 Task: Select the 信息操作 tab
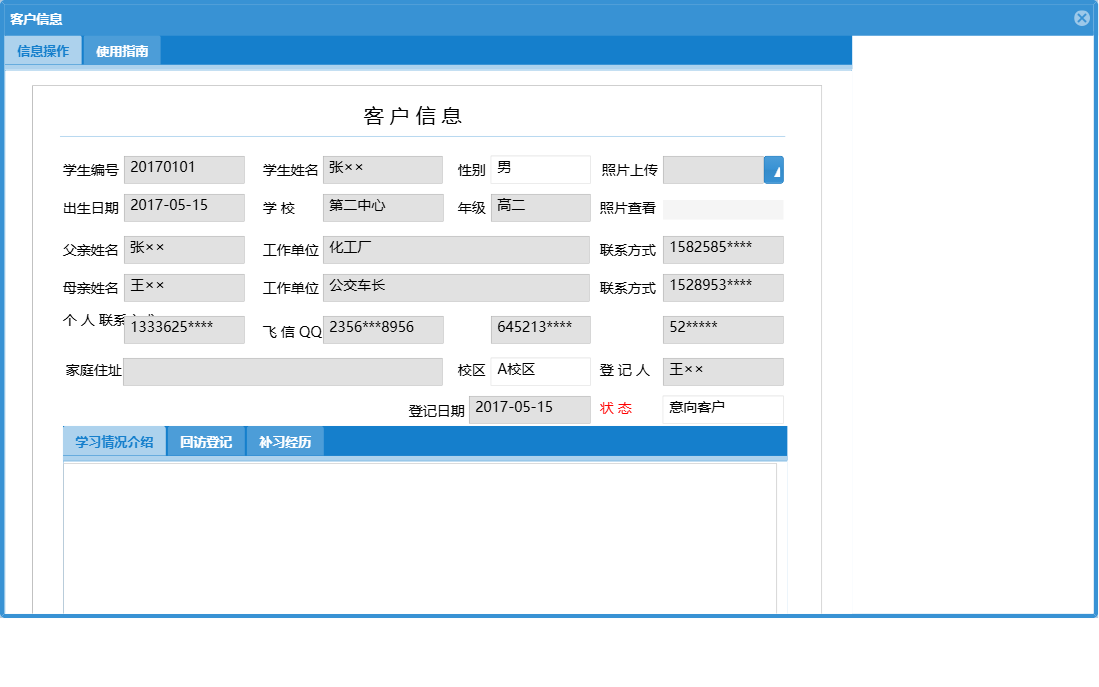point(43,49)
